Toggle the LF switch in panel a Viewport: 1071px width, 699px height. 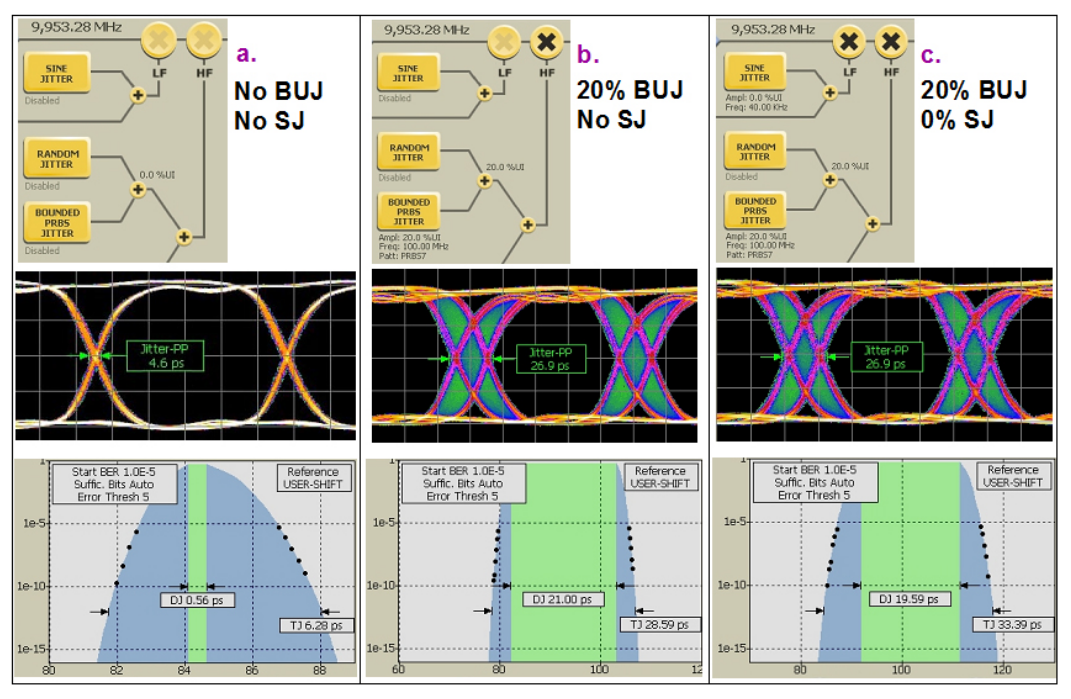coord(160,41)
